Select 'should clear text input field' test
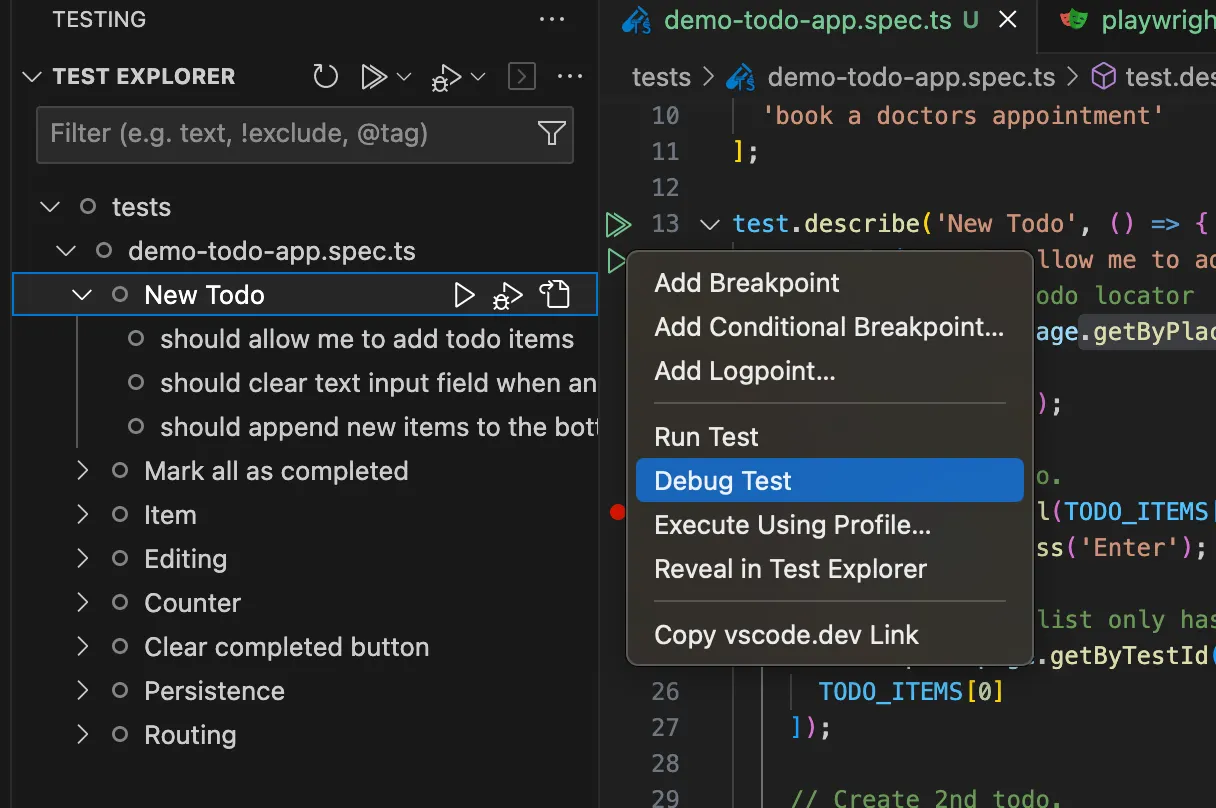The width and height of the screenshot is (1216, 808). [x=378, y=383]
